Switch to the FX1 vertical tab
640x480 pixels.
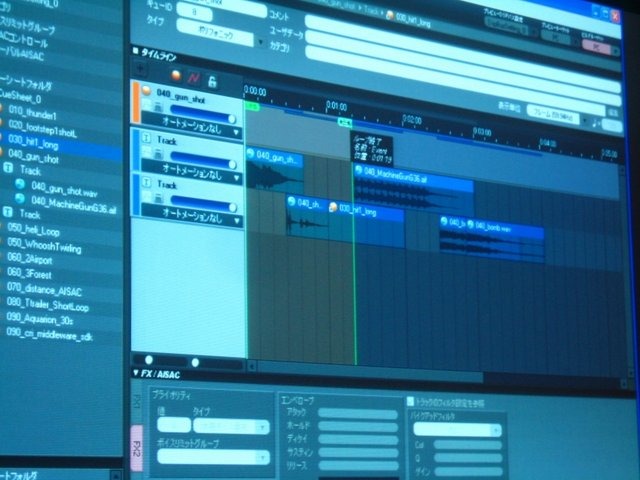[x=137, y=402]
